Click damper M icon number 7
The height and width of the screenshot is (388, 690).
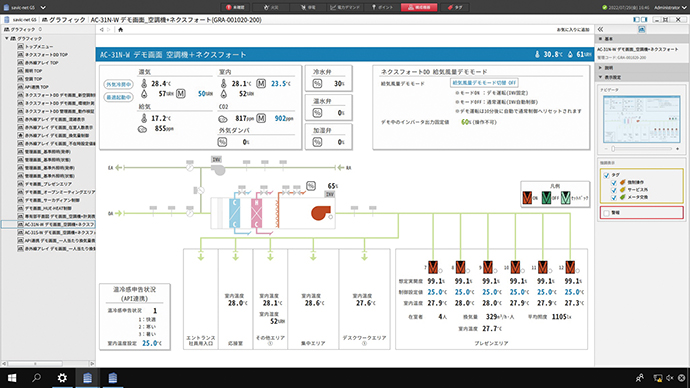(x=433, y=267)
